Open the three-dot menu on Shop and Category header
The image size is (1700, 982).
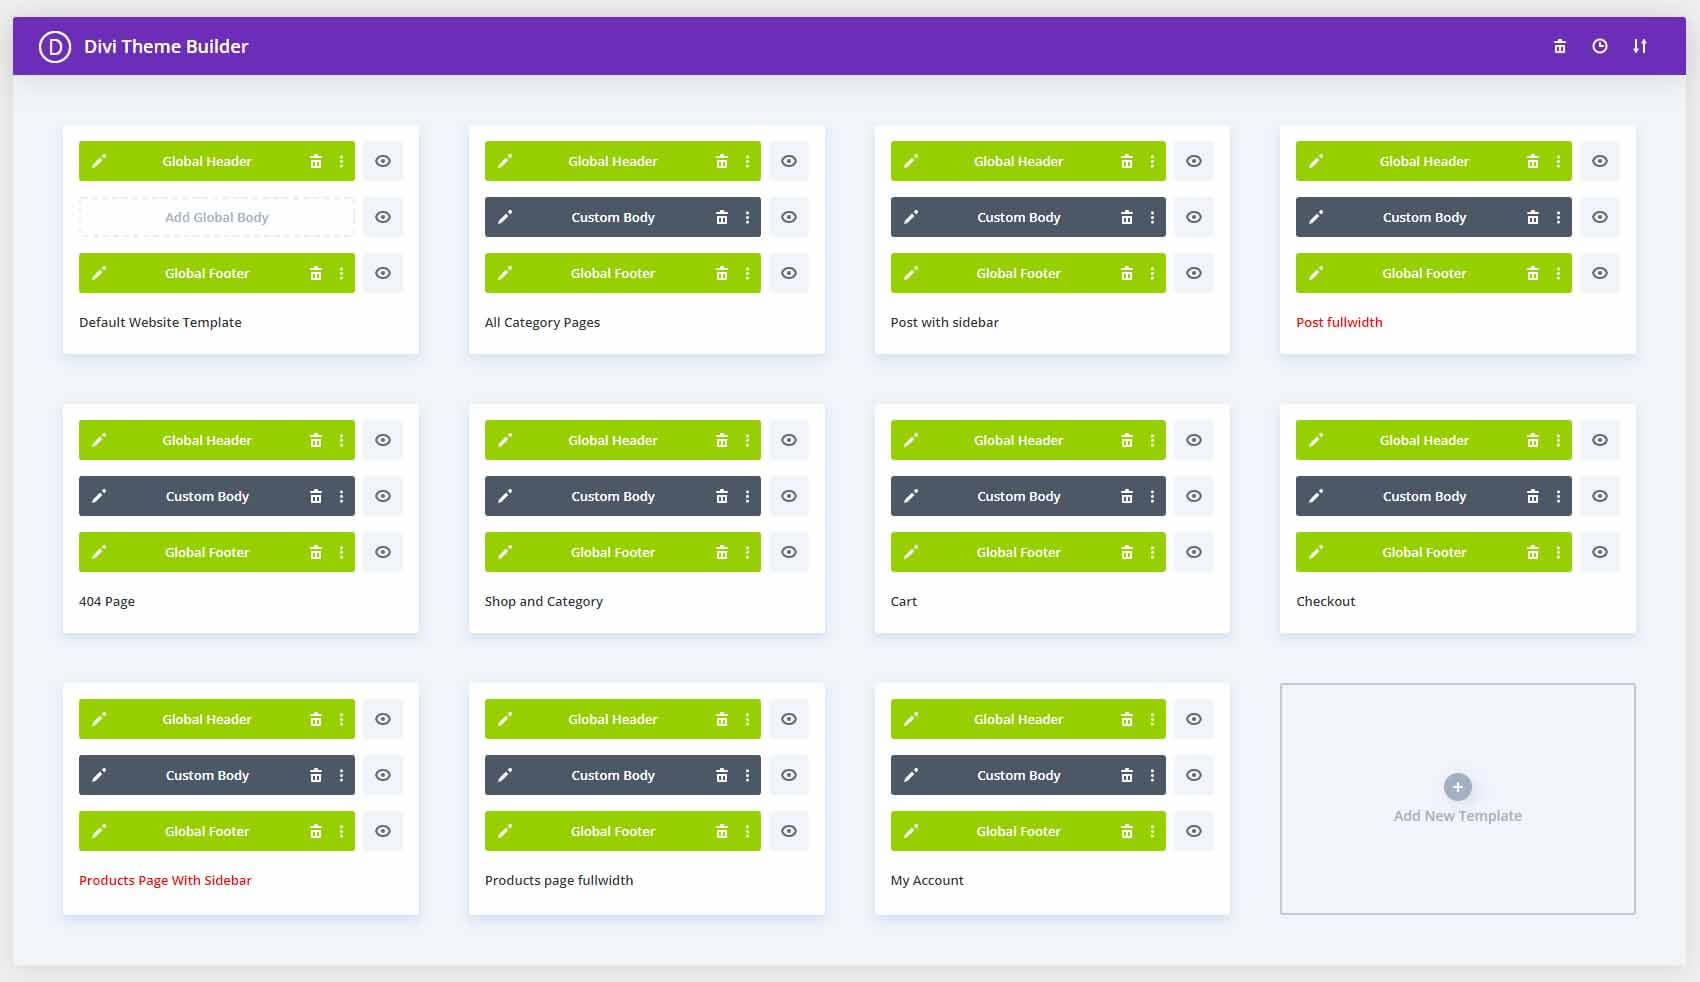(746, 439)
